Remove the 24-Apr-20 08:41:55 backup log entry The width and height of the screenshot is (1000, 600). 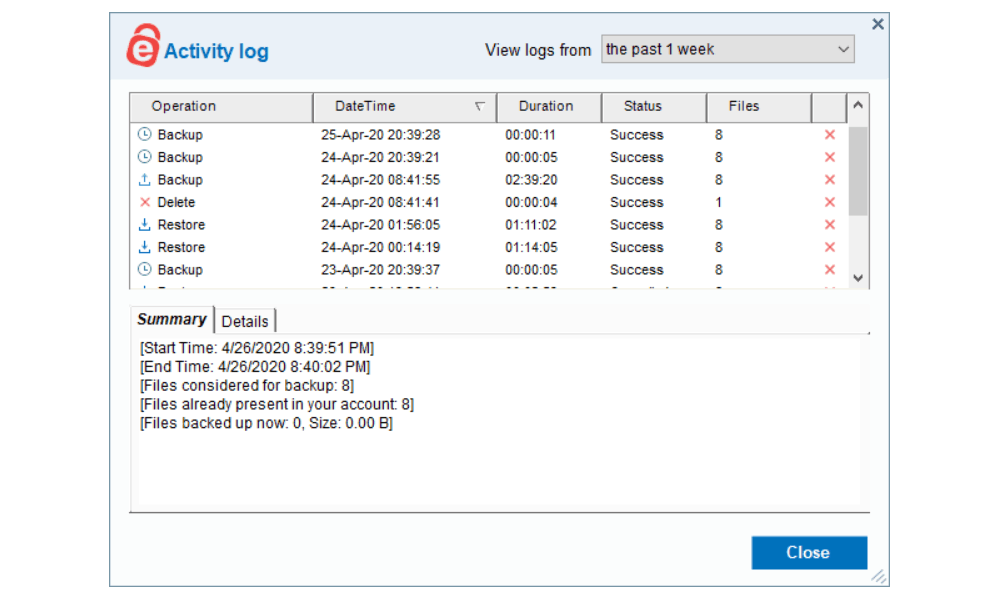tap(830, 180)
